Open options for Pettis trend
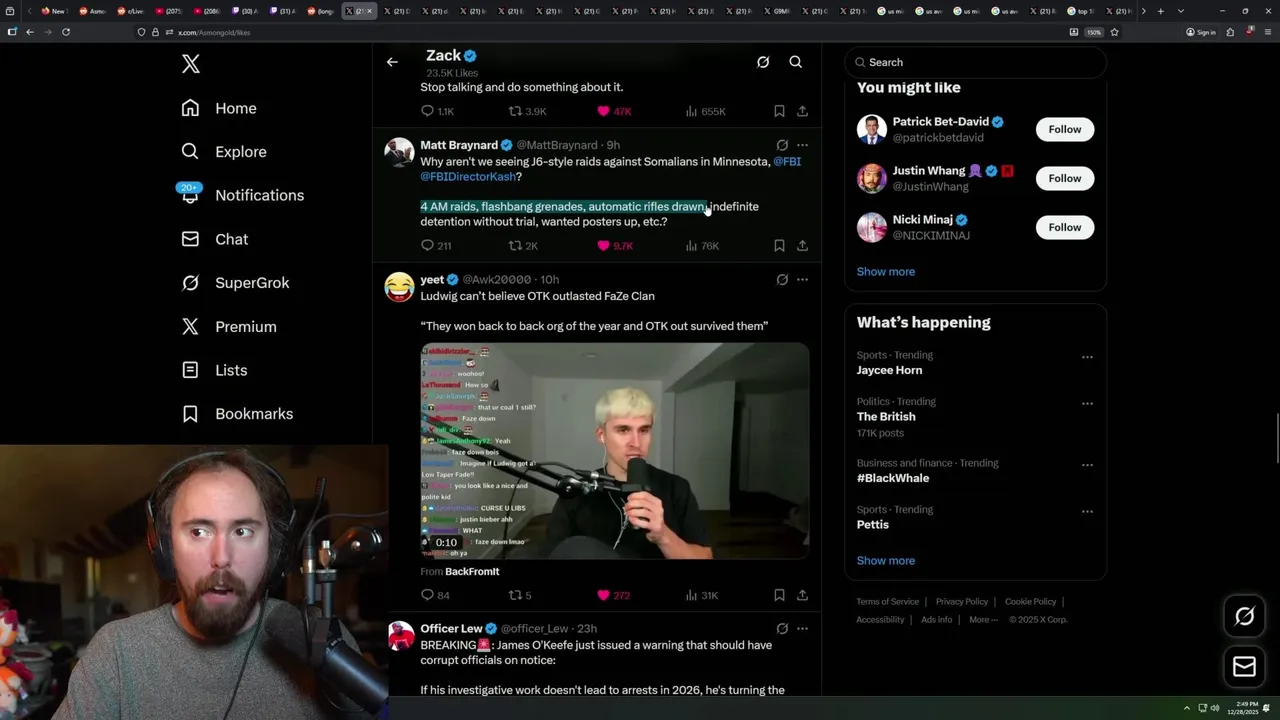The height and width of the screenshot is (720, 1280). tap(1087, 511)
